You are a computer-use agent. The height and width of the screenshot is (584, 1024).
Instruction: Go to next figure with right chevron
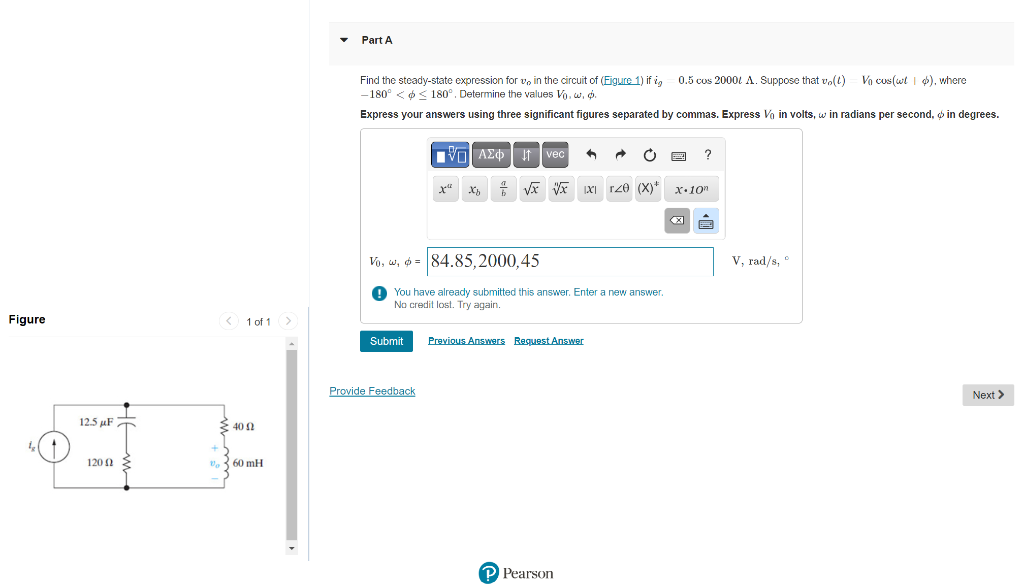[288, 321]
